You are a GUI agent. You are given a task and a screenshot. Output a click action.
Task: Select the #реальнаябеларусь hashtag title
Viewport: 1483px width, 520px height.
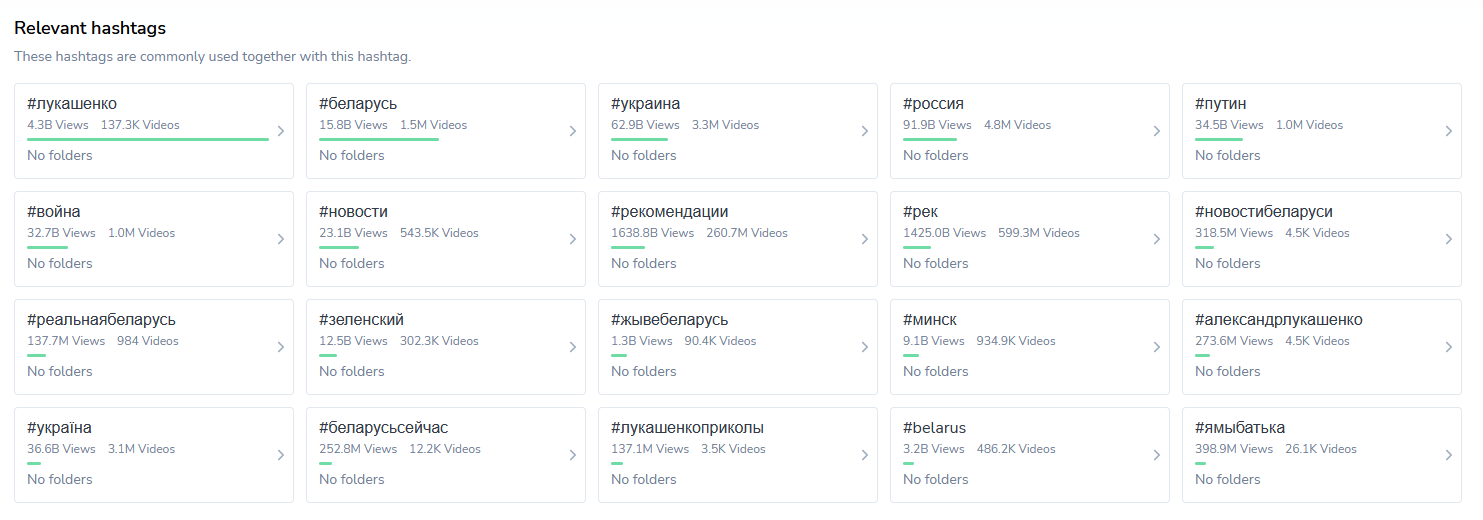tap(101, 320)
